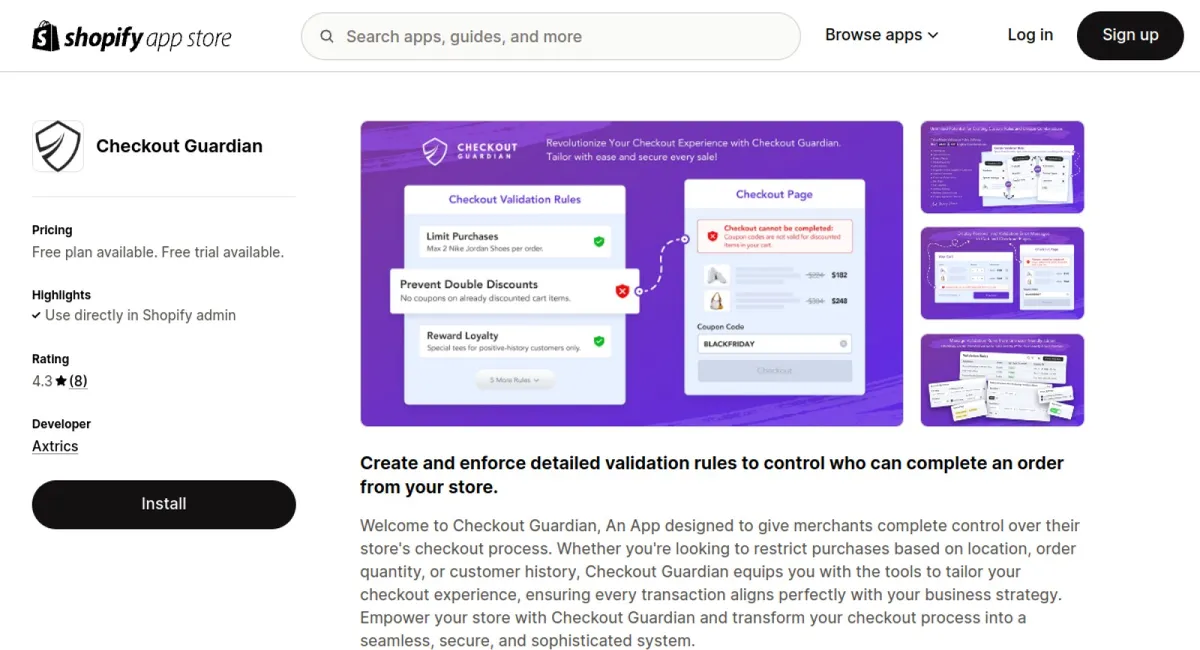Expand the 5 More Rules chevron
The image size is (1200, 650).
click(537, 380)
